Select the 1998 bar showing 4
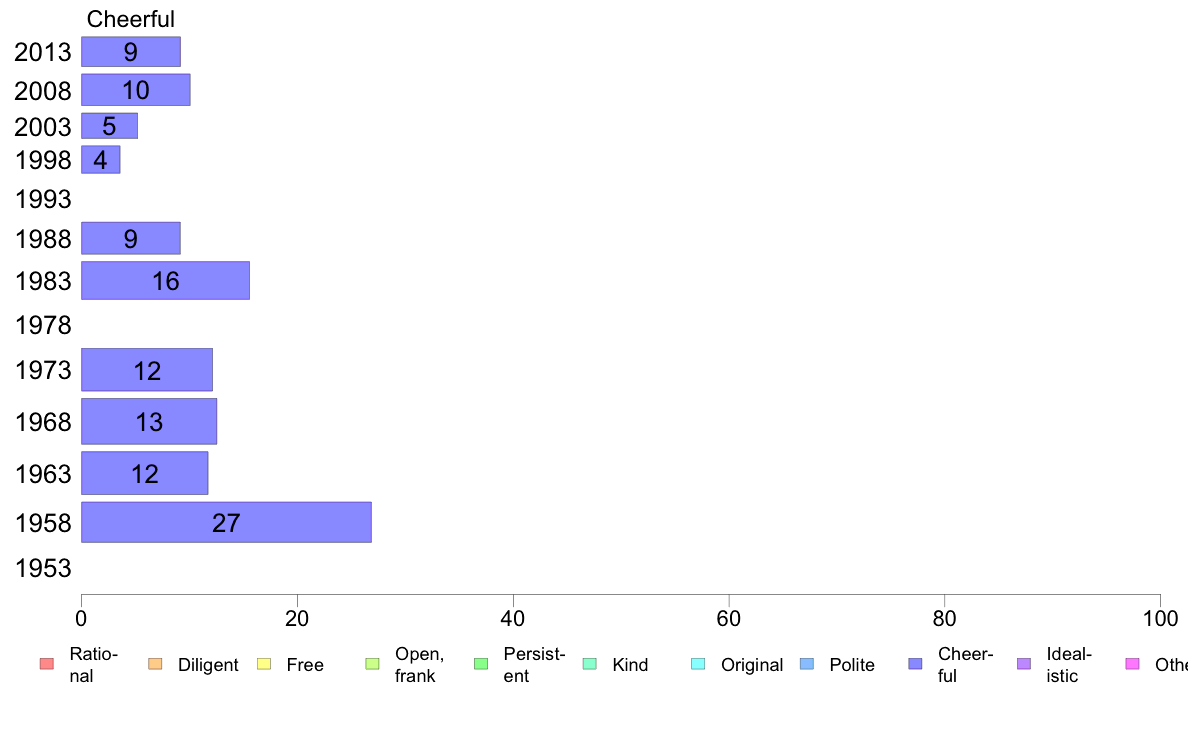 (100, 160)
